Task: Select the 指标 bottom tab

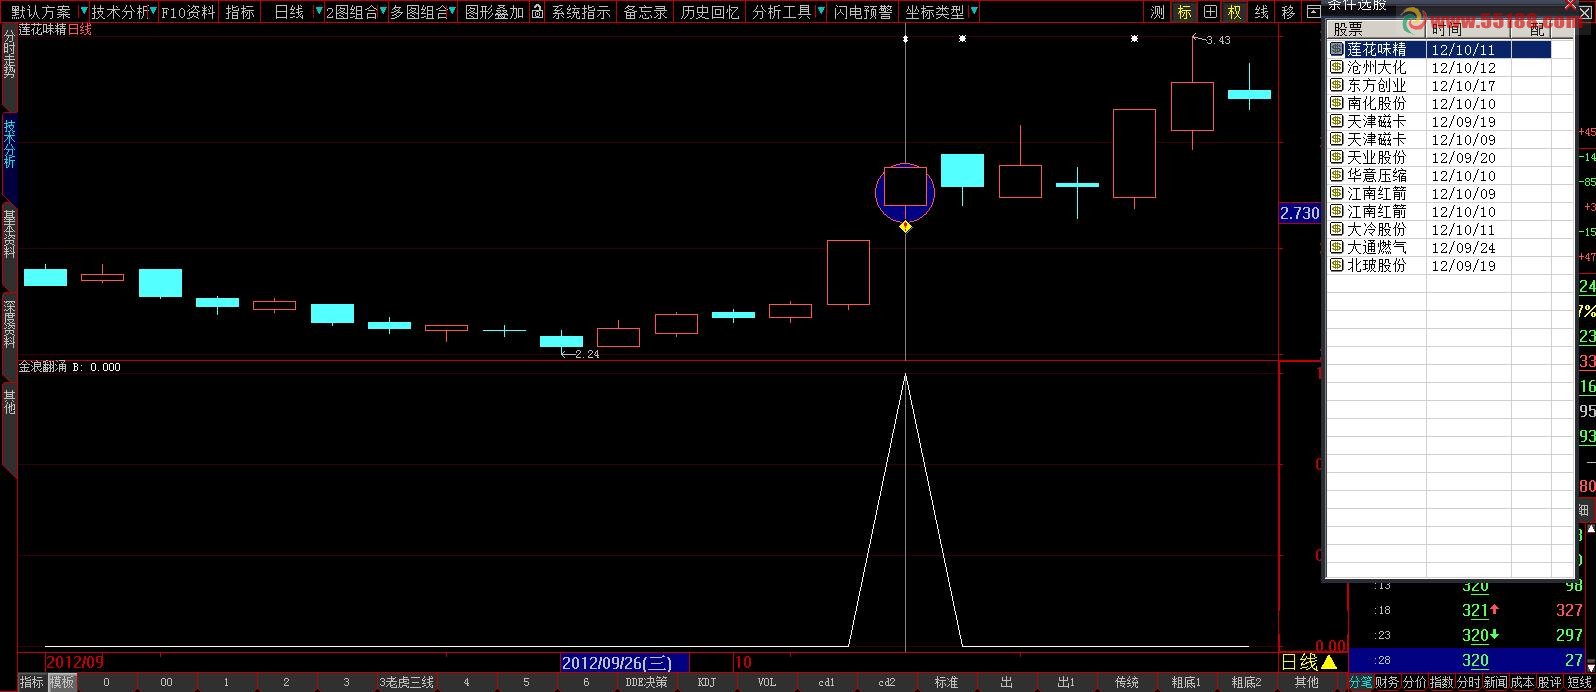Action: 31,682
